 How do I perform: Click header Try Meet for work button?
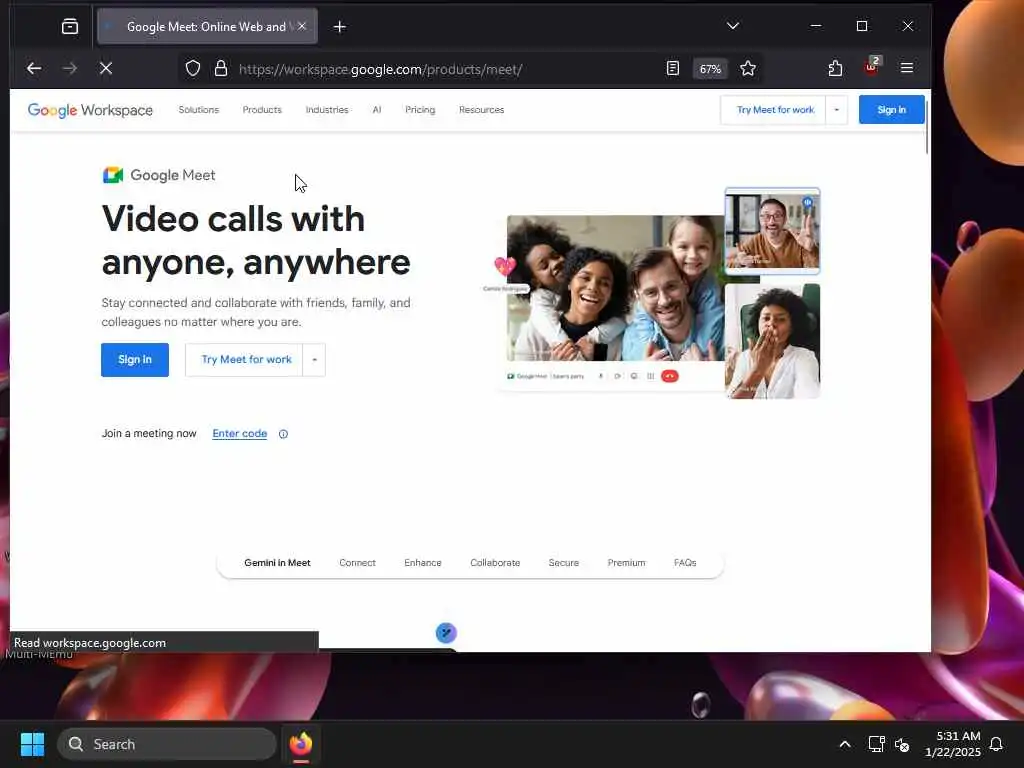[775, 110]
